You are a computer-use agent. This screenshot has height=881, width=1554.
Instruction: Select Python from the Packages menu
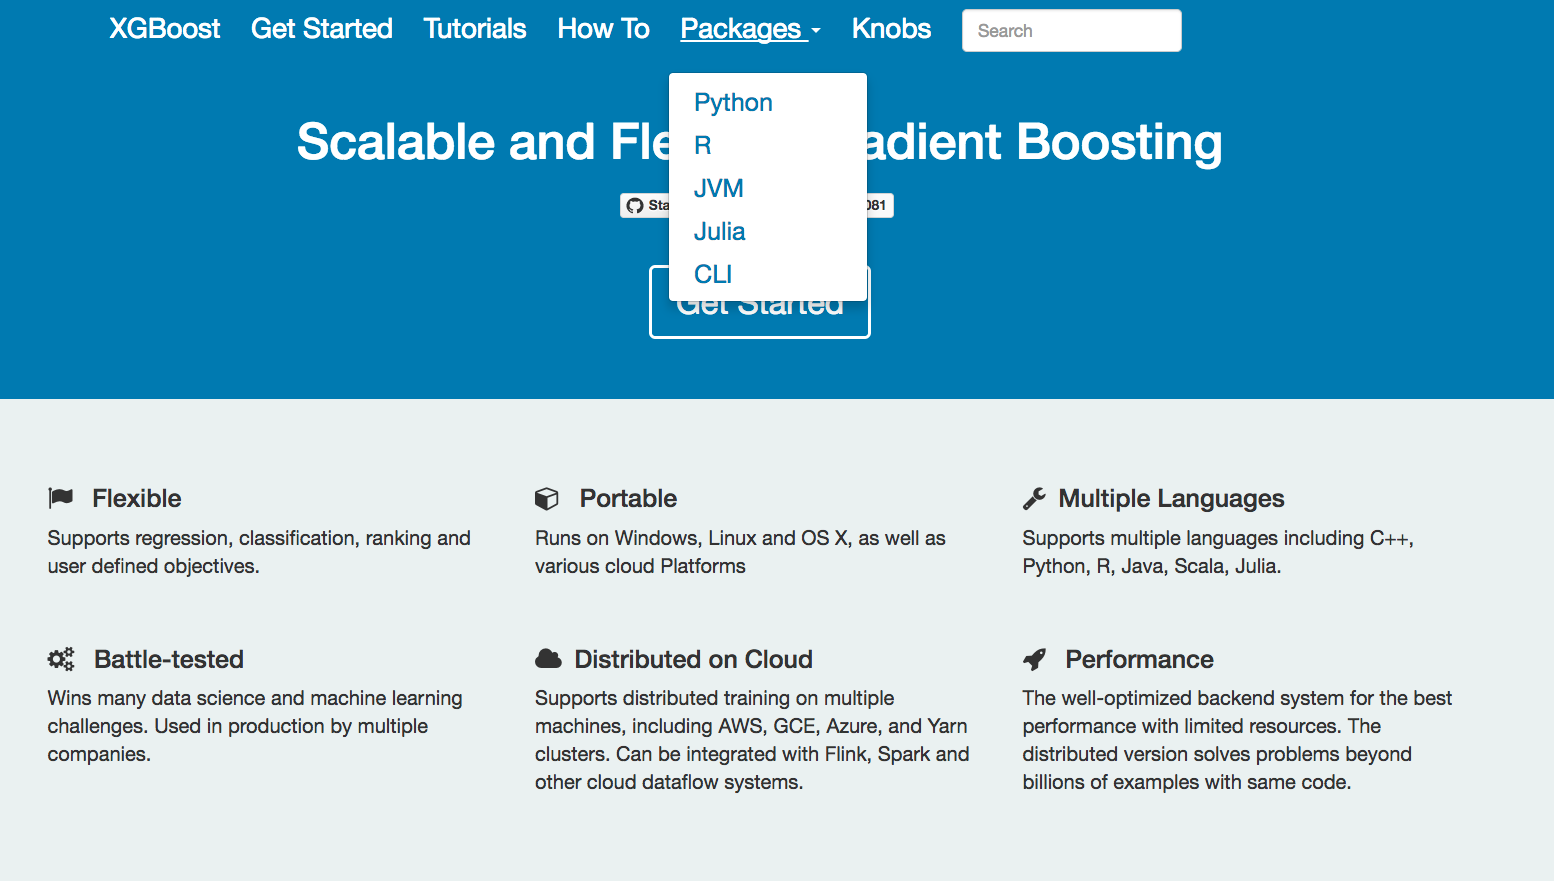point(733,102)
